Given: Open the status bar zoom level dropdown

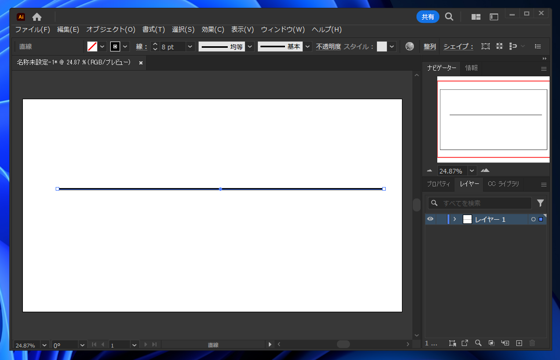Looking at the screenshot, I should [44, 345].
